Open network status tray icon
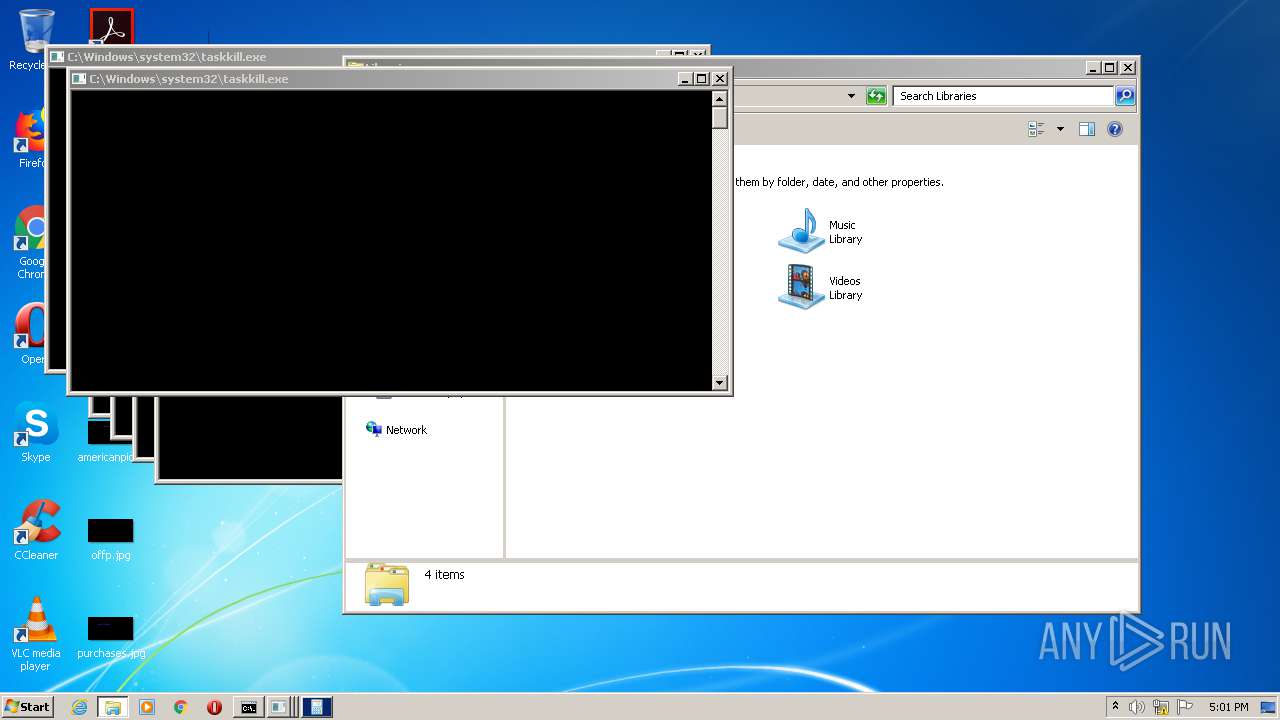1280x720 pixels. tap(1161, 707)
